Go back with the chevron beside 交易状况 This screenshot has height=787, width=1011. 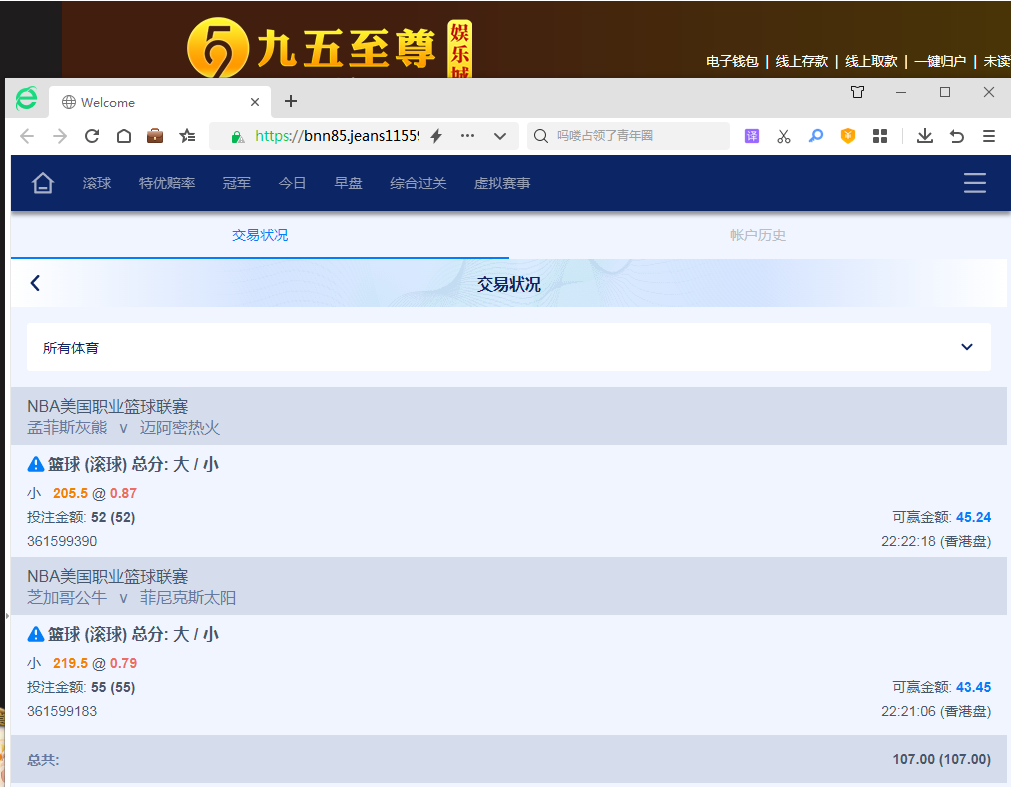(35, 283)
